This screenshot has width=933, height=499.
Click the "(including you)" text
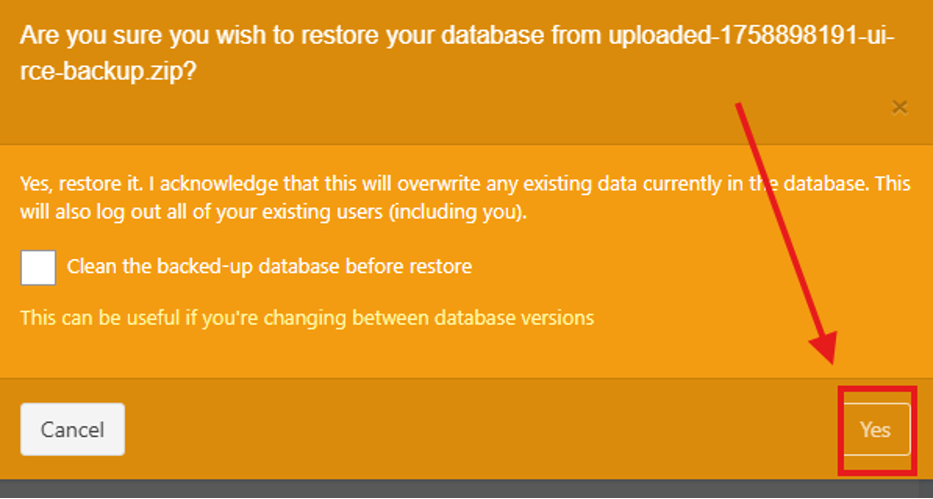(479, 213)
